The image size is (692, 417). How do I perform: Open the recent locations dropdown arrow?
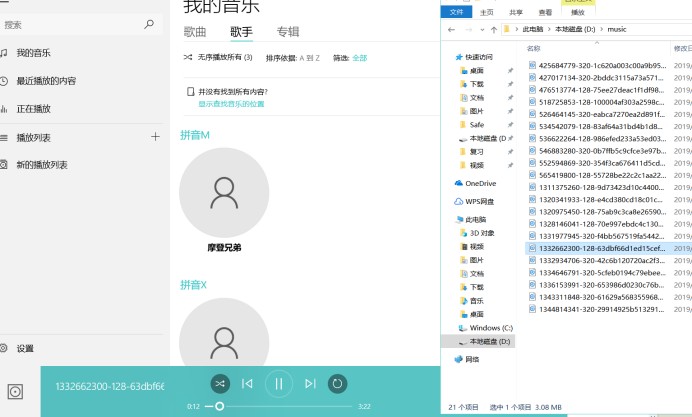pos(482,30)
